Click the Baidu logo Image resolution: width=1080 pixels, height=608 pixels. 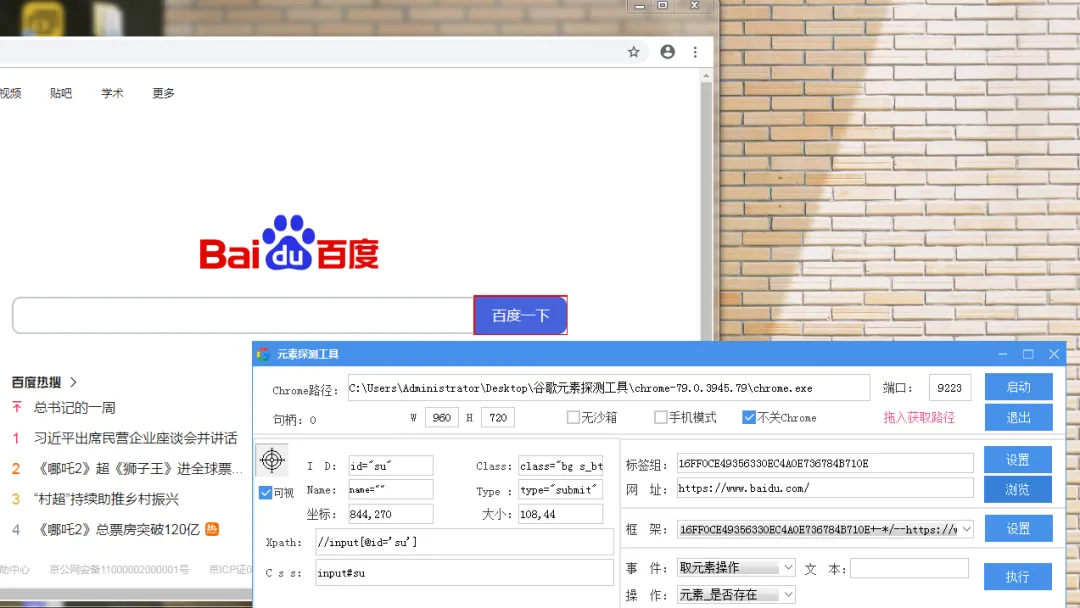point(289,242)
